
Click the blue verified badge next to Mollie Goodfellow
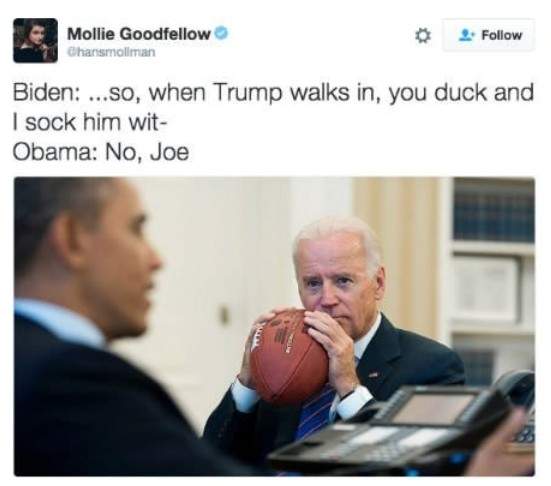click(x=221, y=33)
